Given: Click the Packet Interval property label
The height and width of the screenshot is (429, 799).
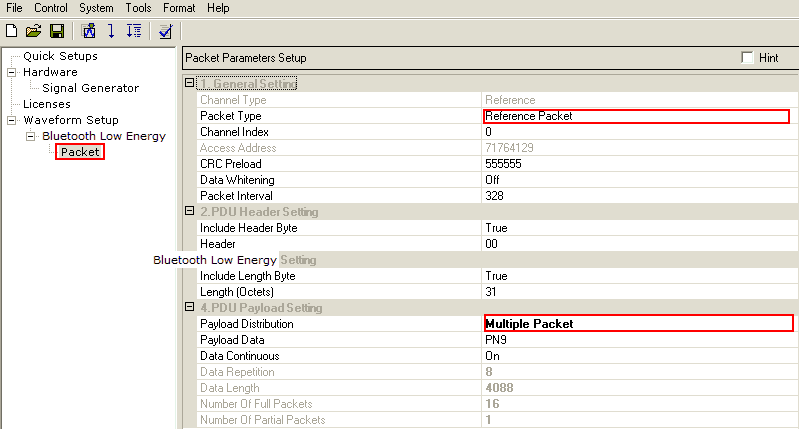Looking at the screenshot, I should pyautogui.click(x=236, y=196).
